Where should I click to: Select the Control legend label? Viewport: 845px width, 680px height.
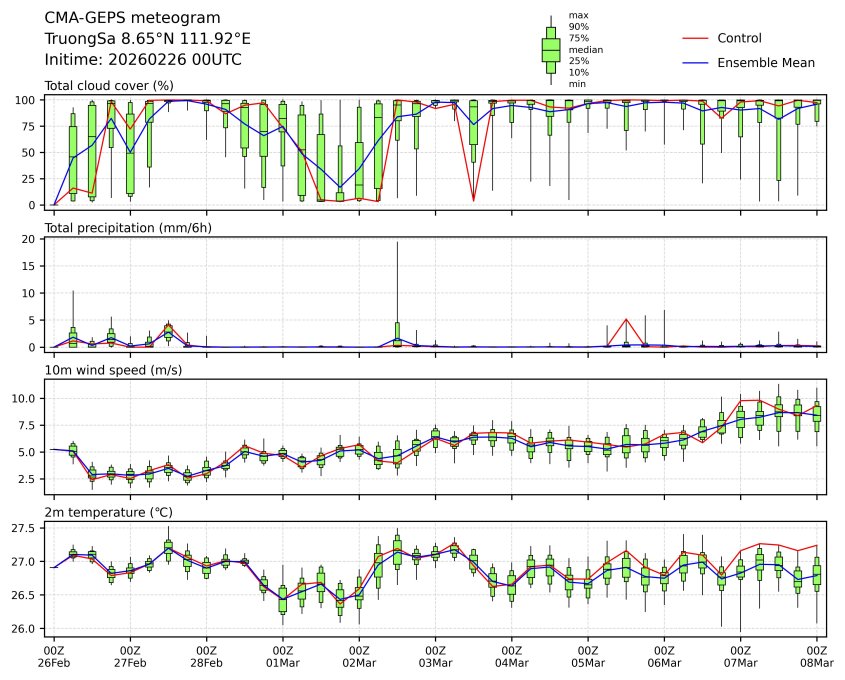pos(739,39)
